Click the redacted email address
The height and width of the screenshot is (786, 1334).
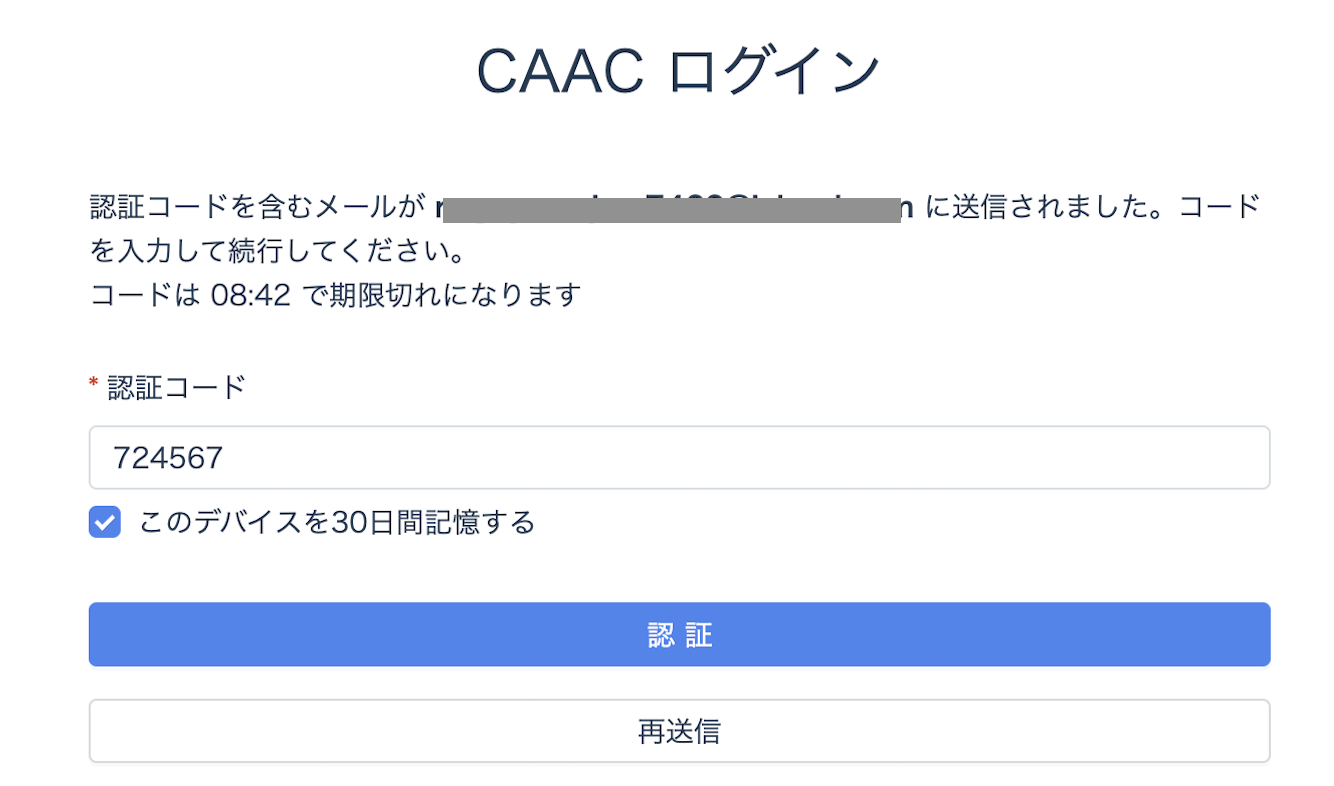668,209
